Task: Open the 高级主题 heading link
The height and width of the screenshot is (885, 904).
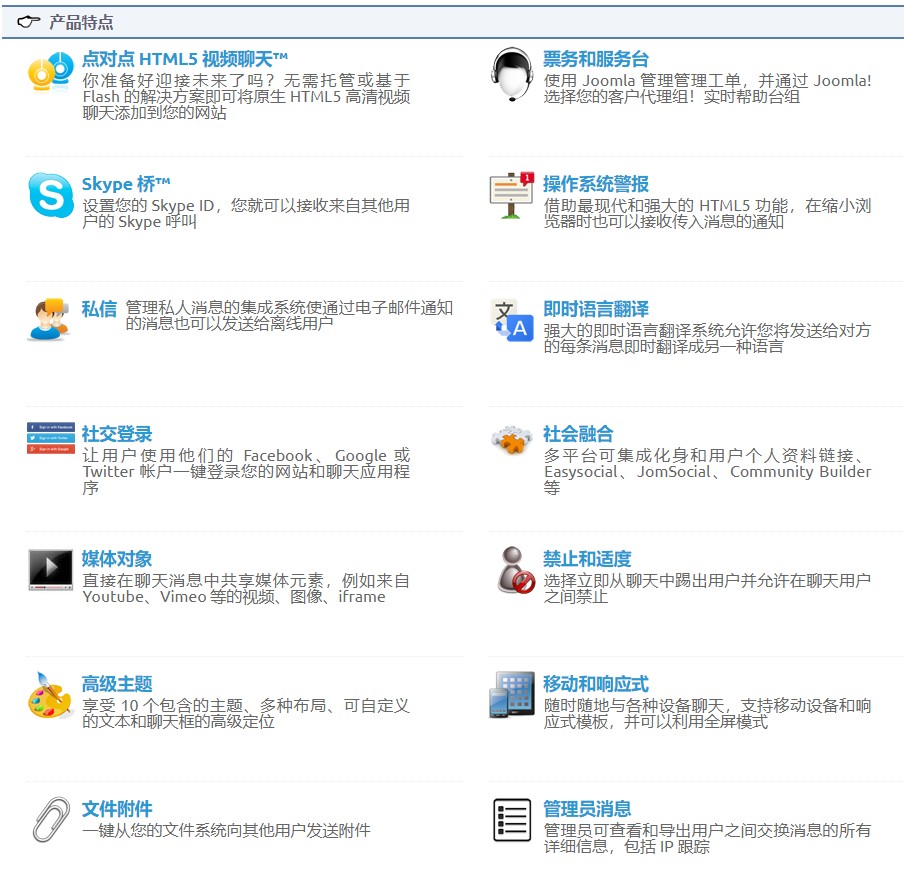Action: click(x=117, y=684)
